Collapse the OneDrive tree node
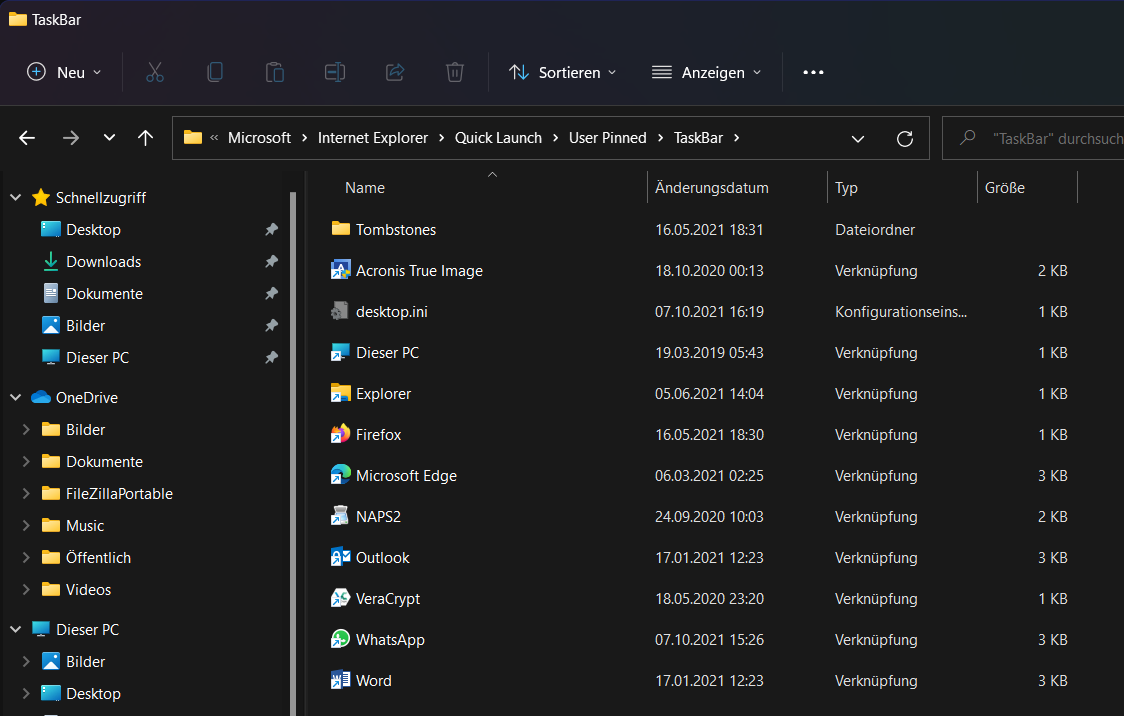This screenshot has width=1124, height=716. (x=16, y=397)
